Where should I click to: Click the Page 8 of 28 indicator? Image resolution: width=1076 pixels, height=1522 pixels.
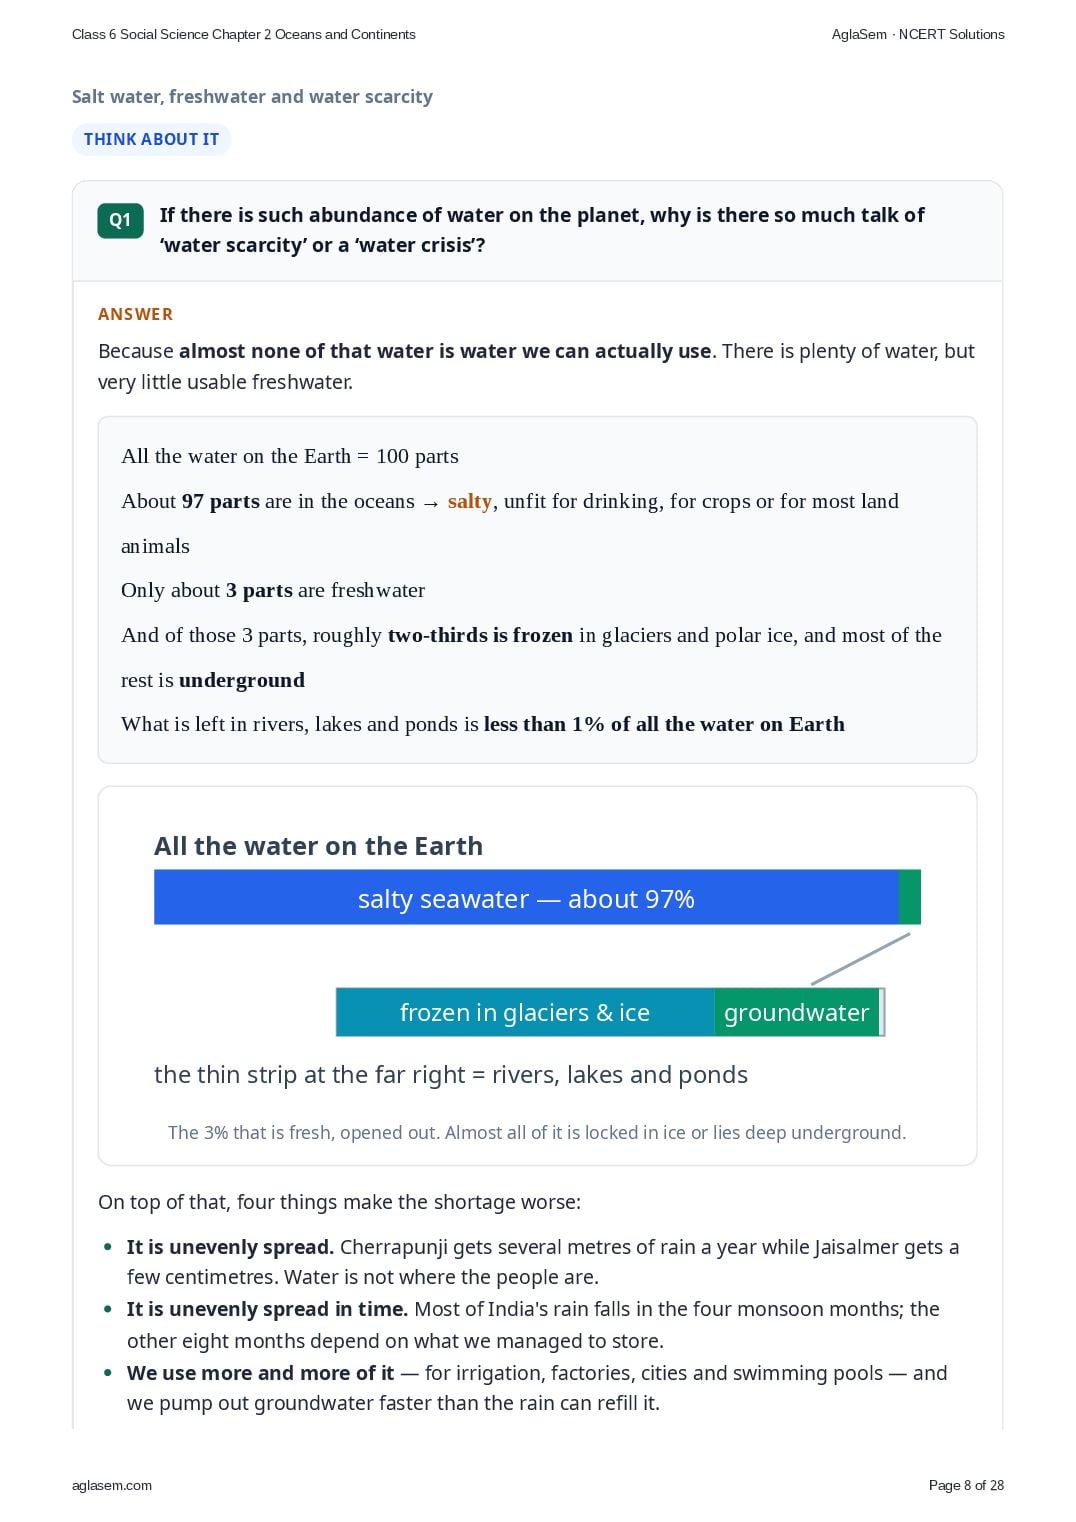(966, 1485)
